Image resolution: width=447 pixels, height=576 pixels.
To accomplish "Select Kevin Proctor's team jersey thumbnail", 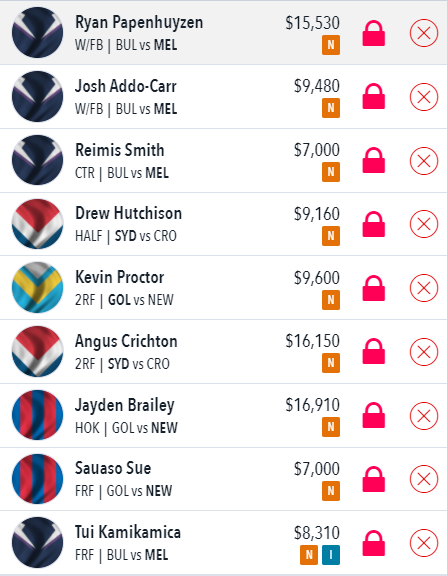I will click(37, 287).
